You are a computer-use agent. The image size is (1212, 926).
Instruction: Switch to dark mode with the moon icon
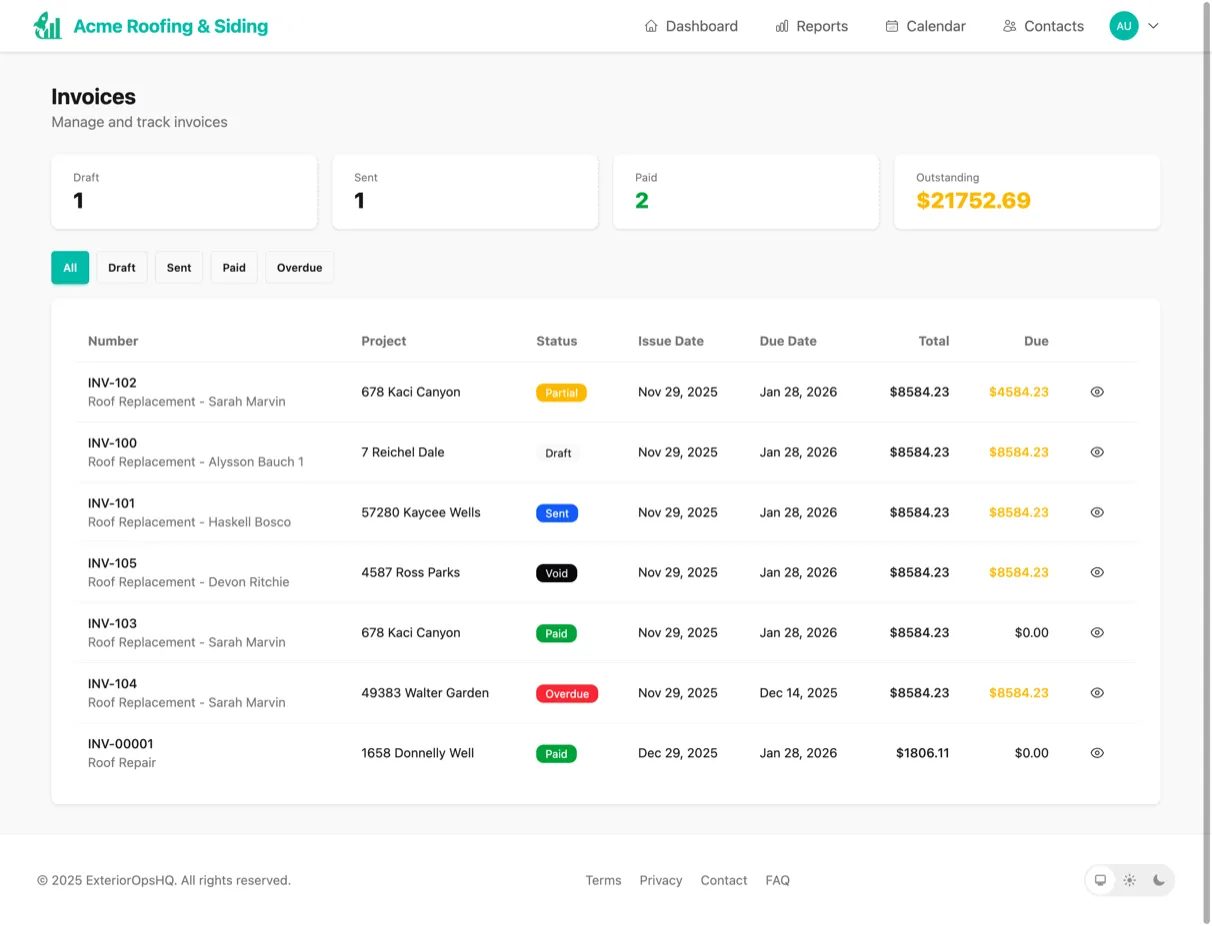(1158, 880)
